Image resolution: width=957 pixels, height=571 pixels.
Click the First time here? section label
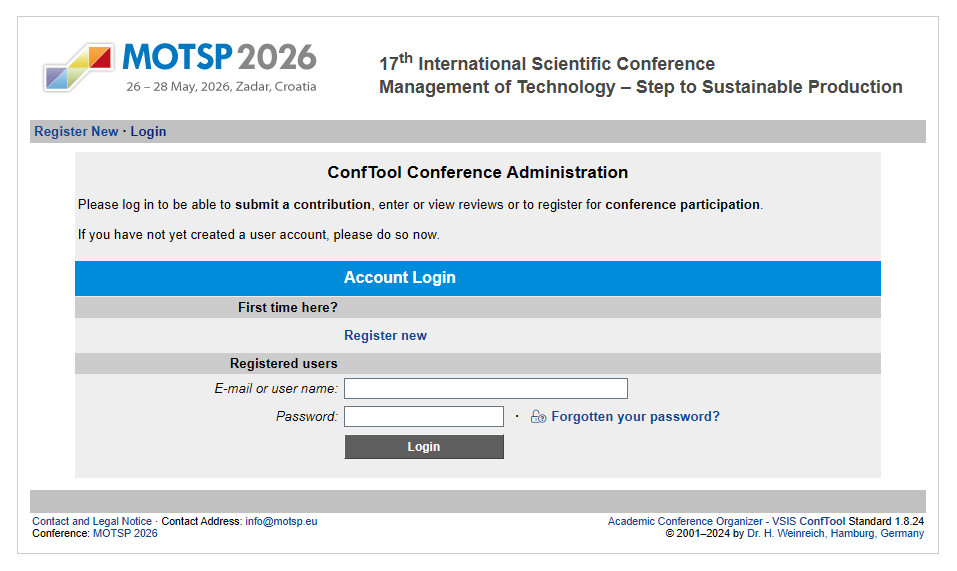287,308
